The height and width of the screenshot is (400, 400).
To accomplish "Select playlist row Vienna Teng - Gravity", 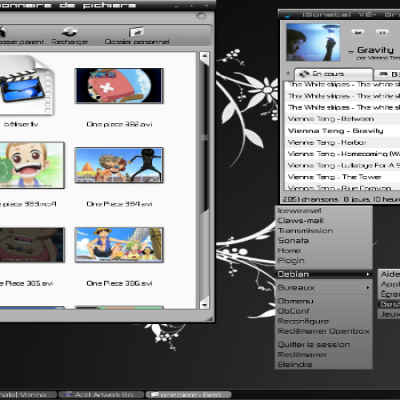I will click(x=342, y=131).
